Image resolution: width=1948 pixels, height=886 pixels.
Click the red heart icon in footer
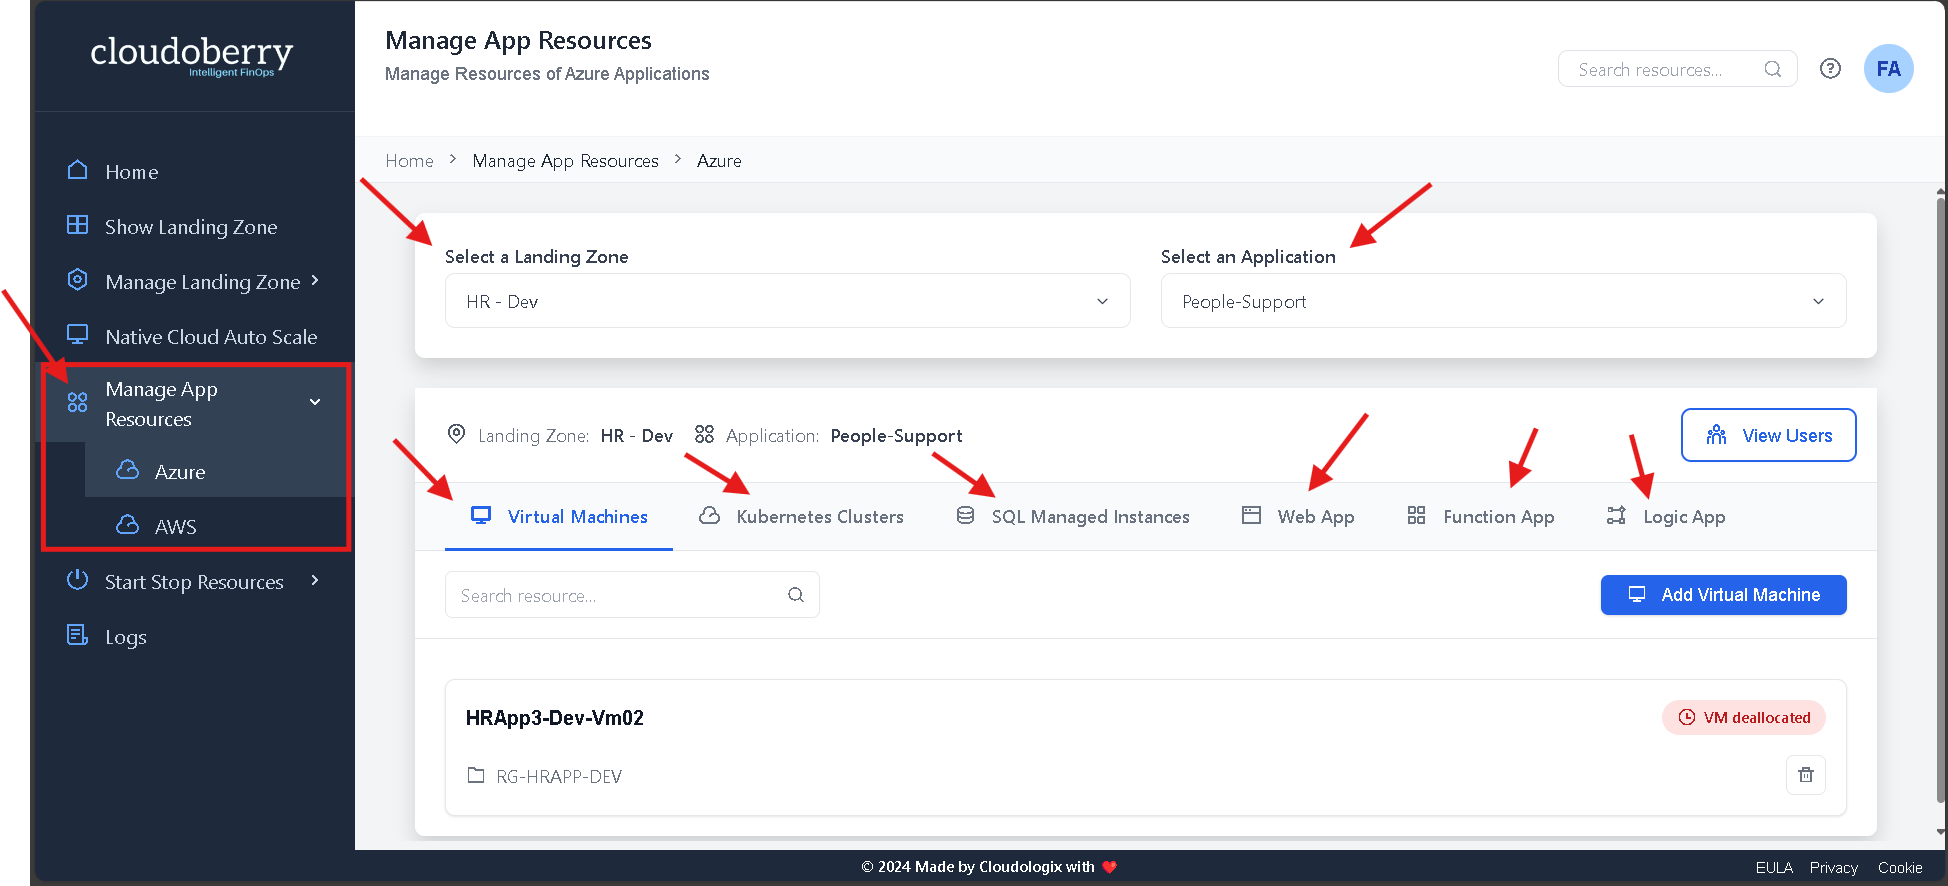tap(1109, 867)
